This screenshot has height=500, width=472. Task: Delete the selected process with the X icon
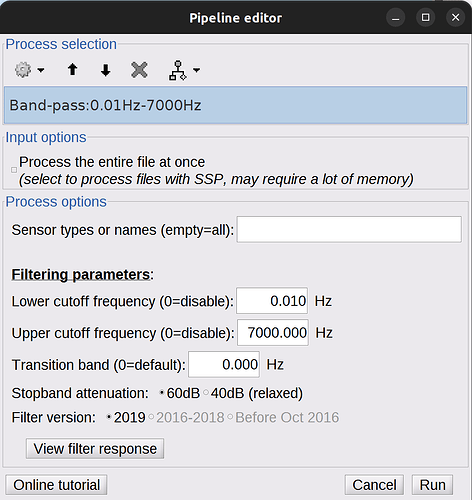(x=139, y=70)
